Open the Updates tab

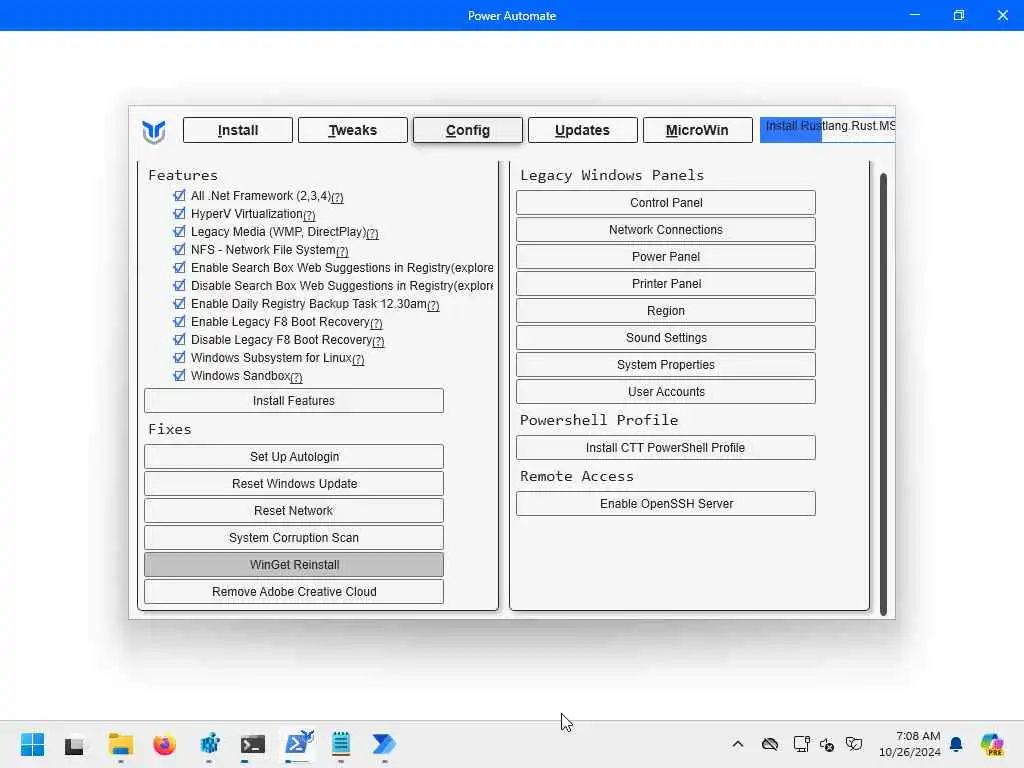(x=583, y=130)
